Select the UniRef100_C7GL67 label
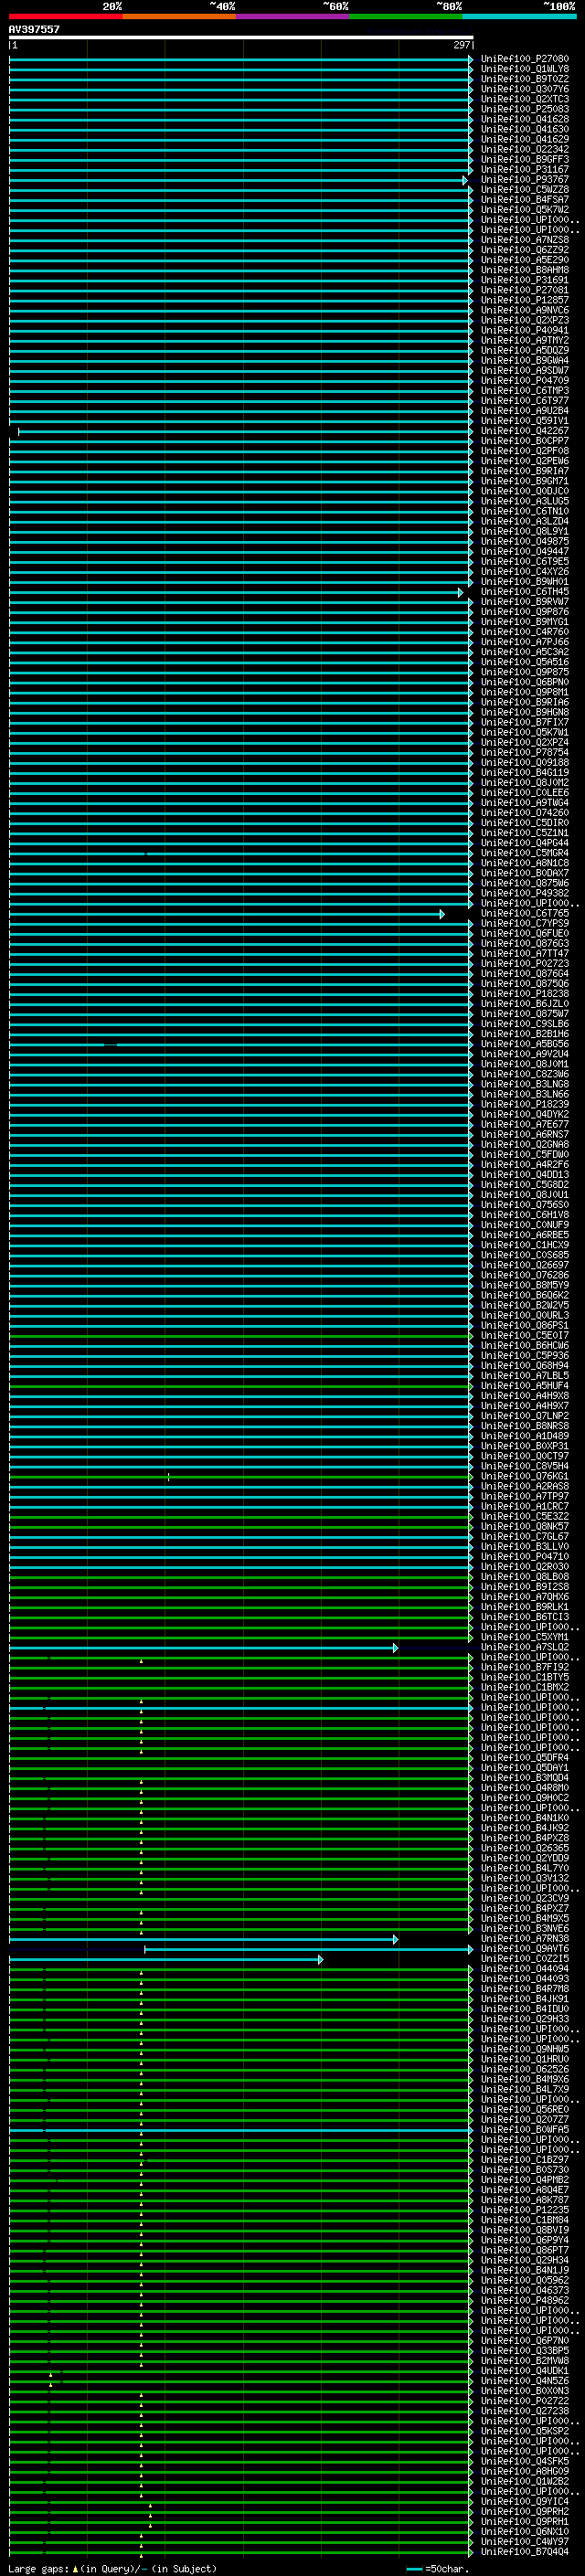585x2576 pixels. [x=525, y=1536]
